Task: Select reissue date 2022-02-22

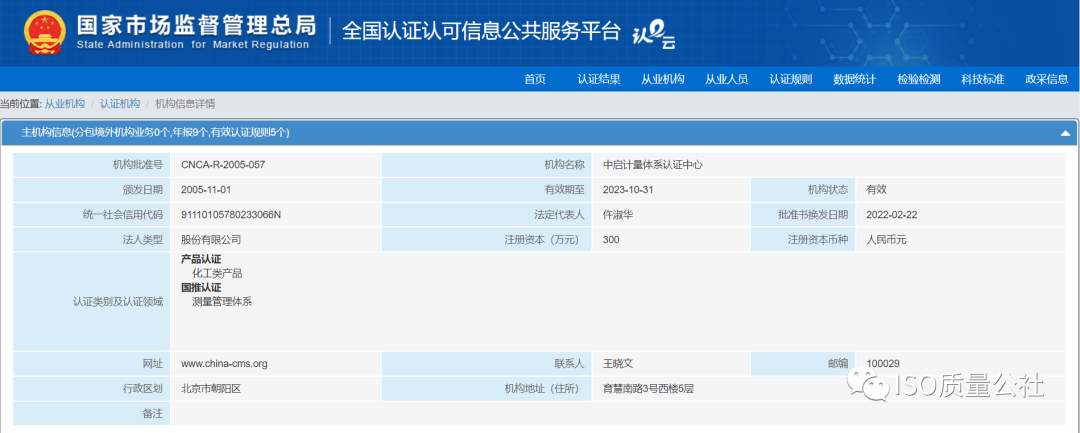Action: (x=891, y=215)
